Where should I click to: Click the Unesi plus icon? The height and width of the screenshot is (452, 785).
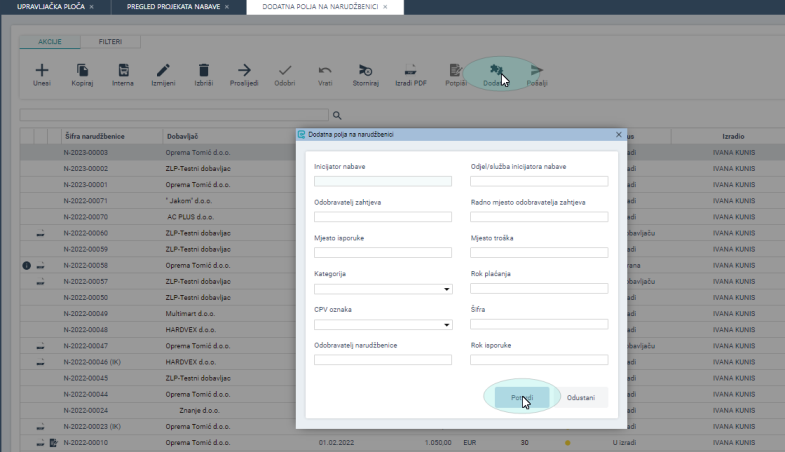tap(42, 70)
